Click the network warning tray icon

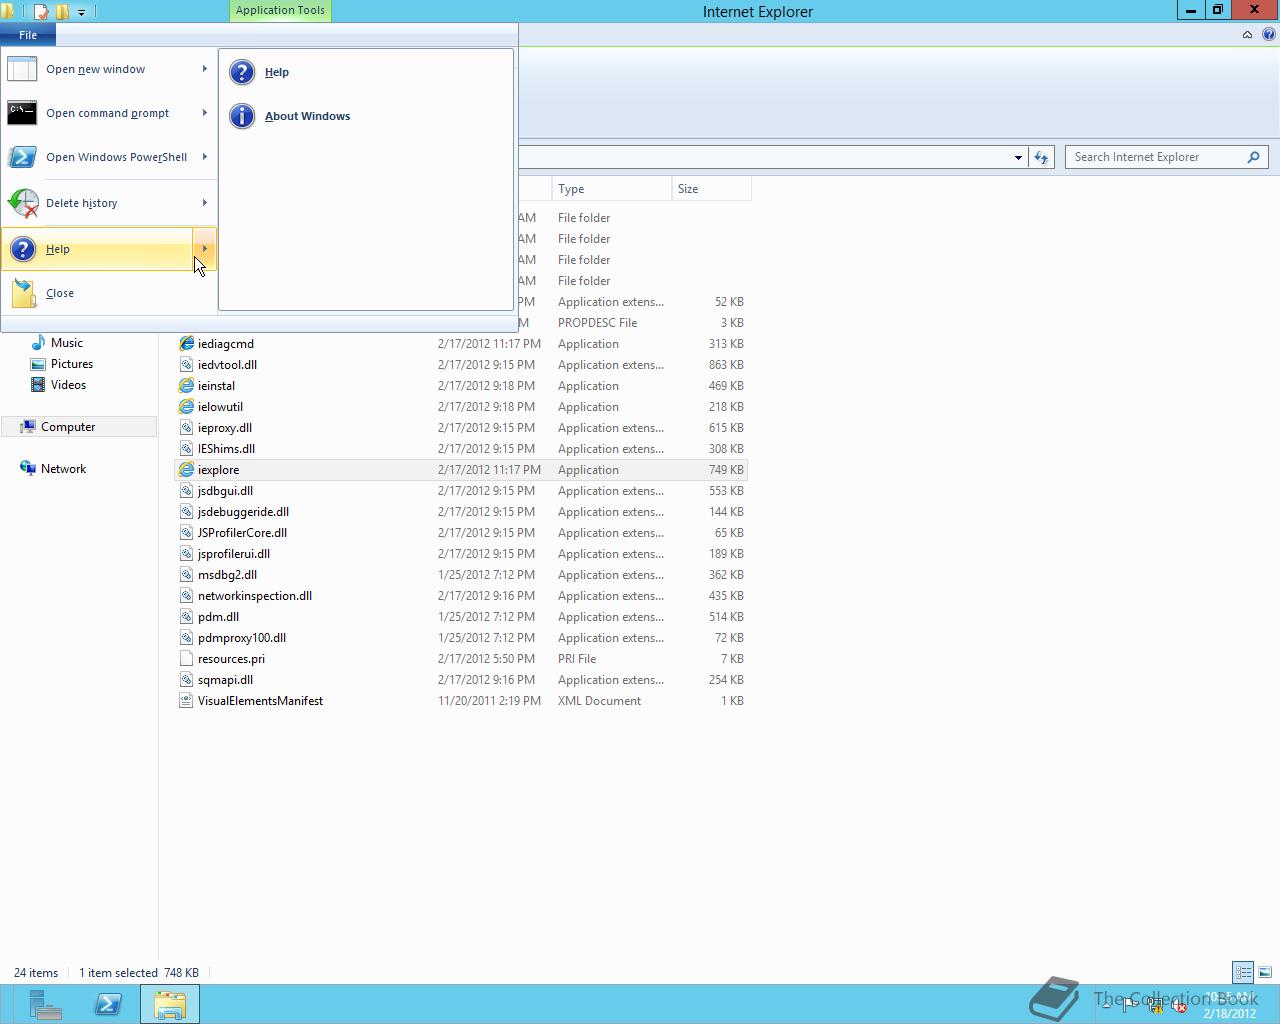(x=1155, y=1006)
